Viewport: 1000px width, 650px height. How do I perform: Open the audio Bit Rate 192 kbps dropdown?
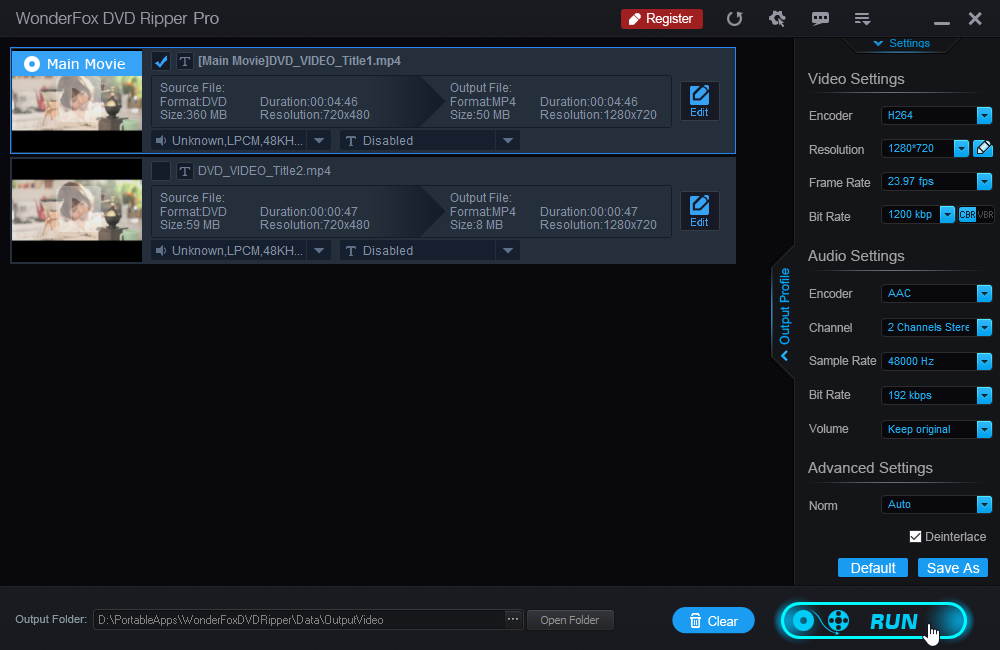(984, 395)
